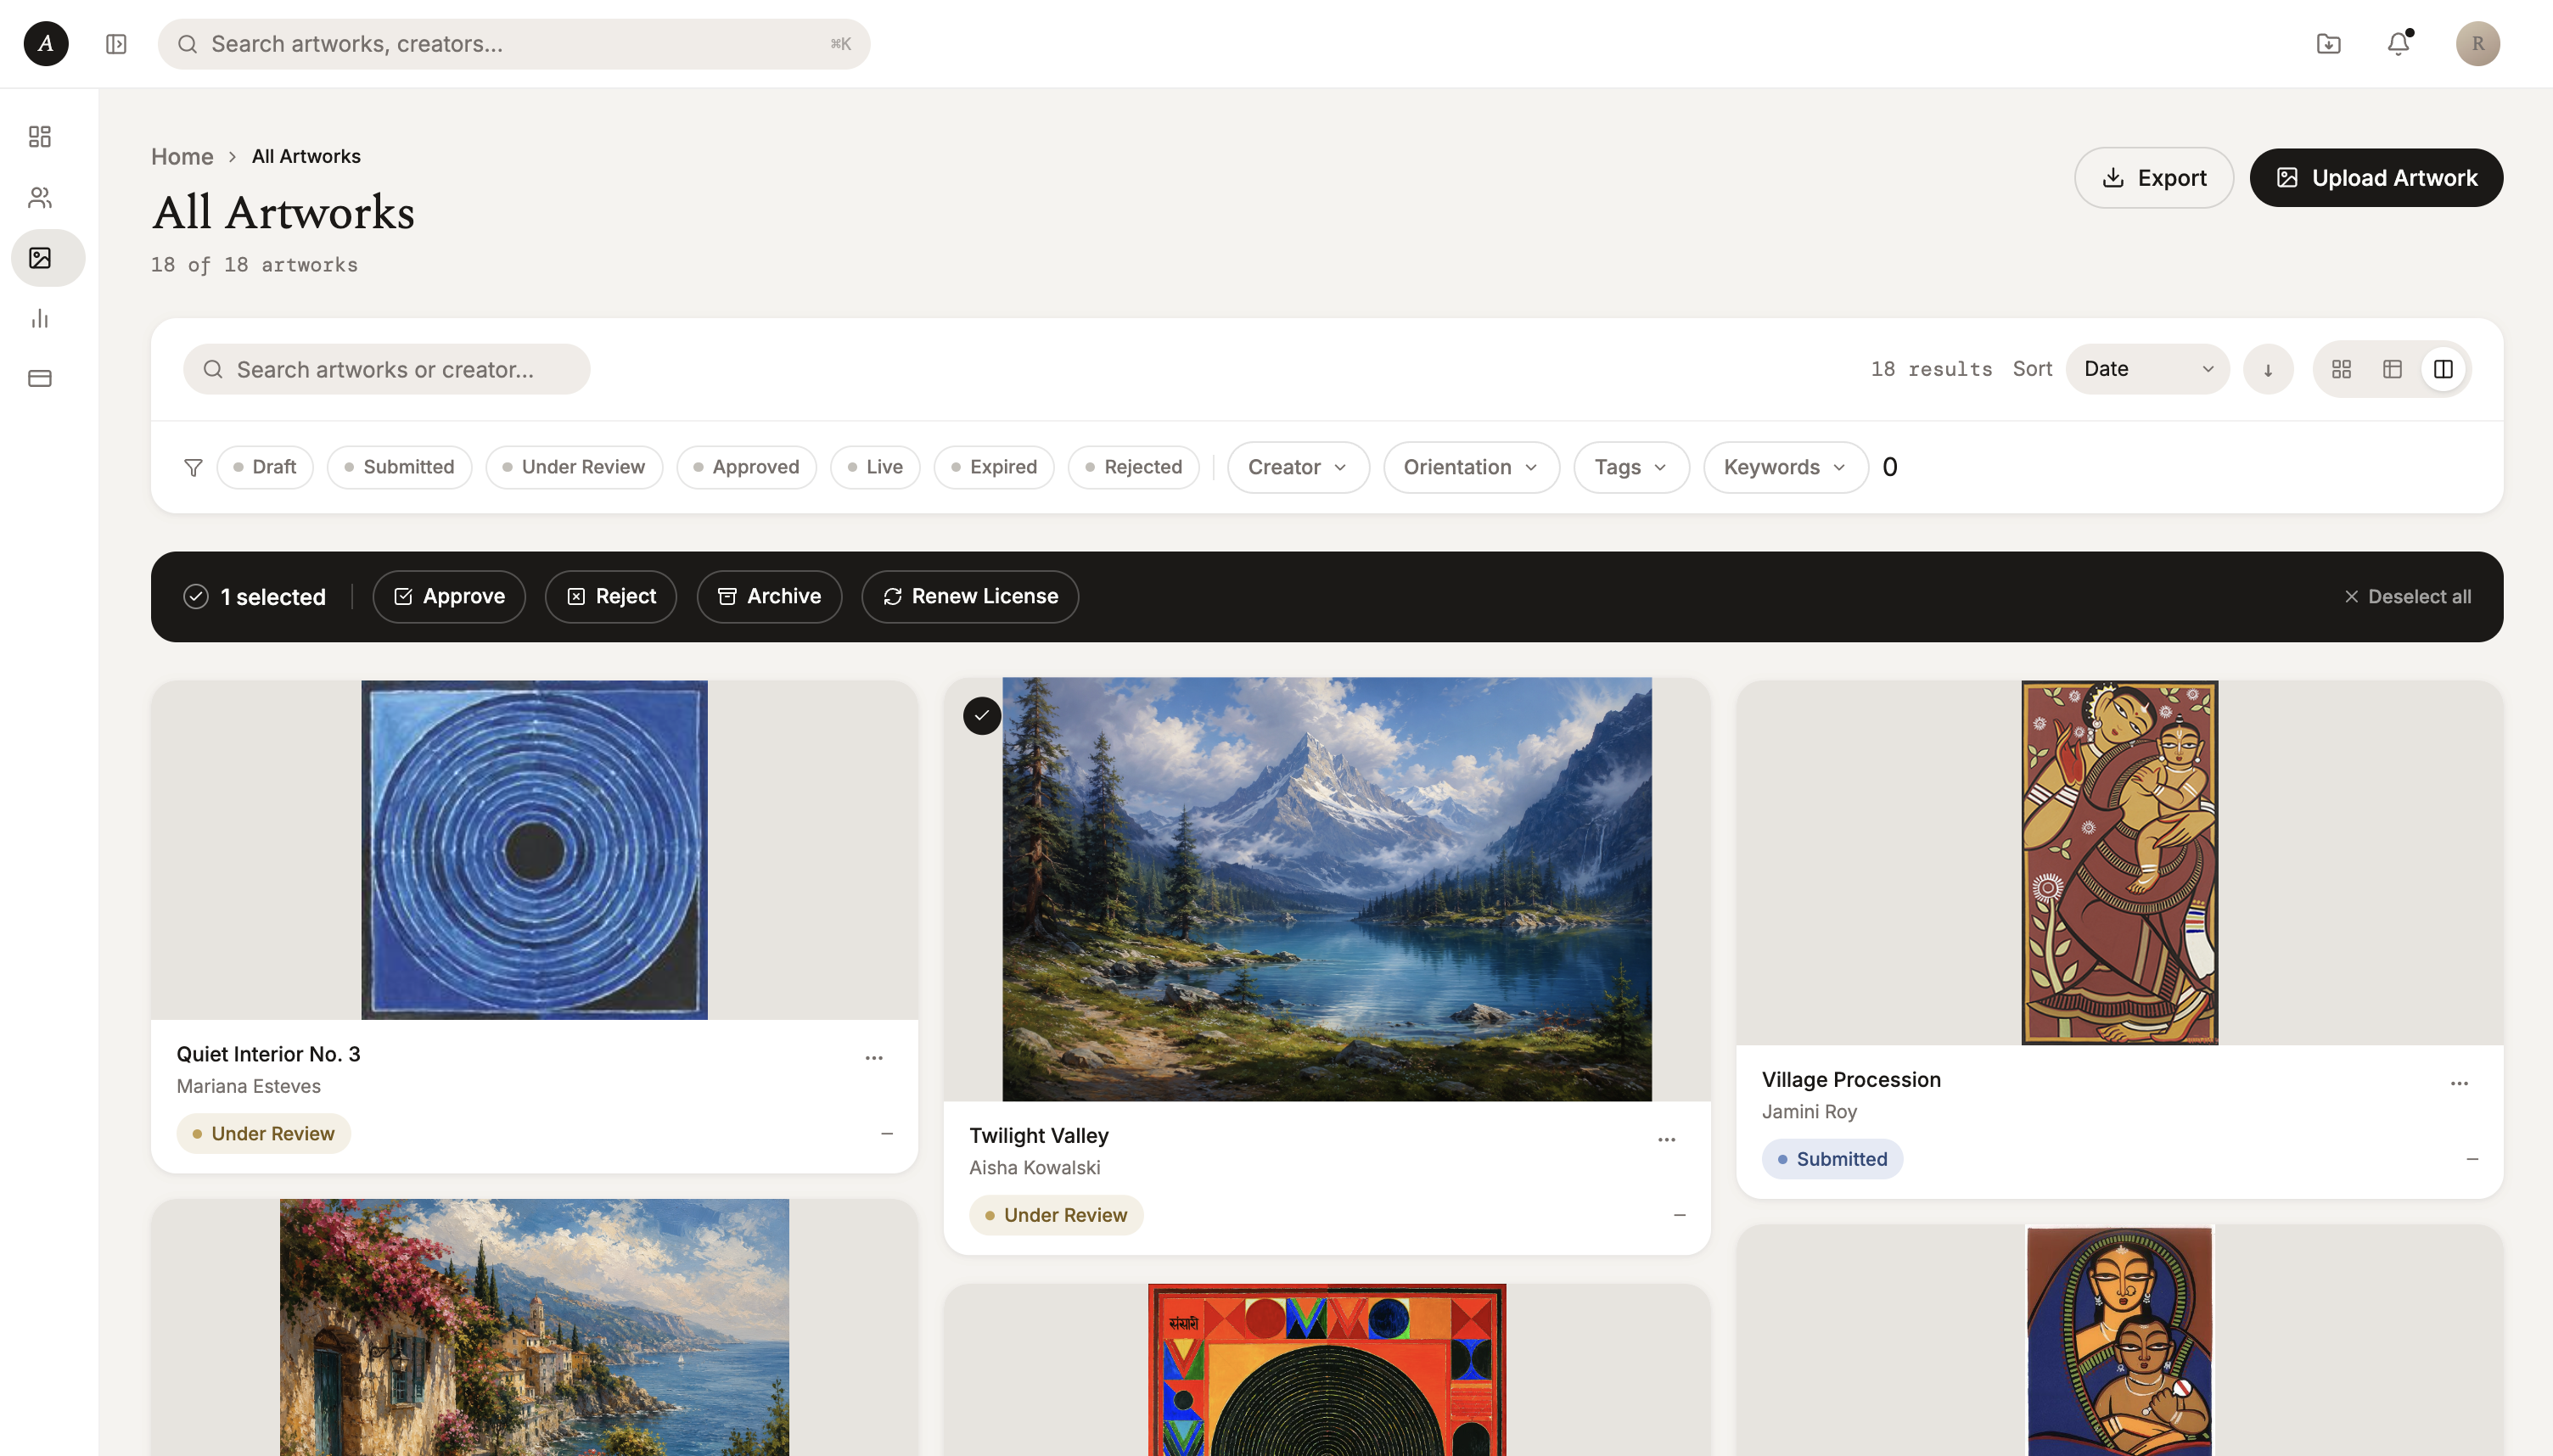Click the Submitted badge on Village Procession
Viewport: 2553px width, 1456px height.
[x=1832, y=1159]
